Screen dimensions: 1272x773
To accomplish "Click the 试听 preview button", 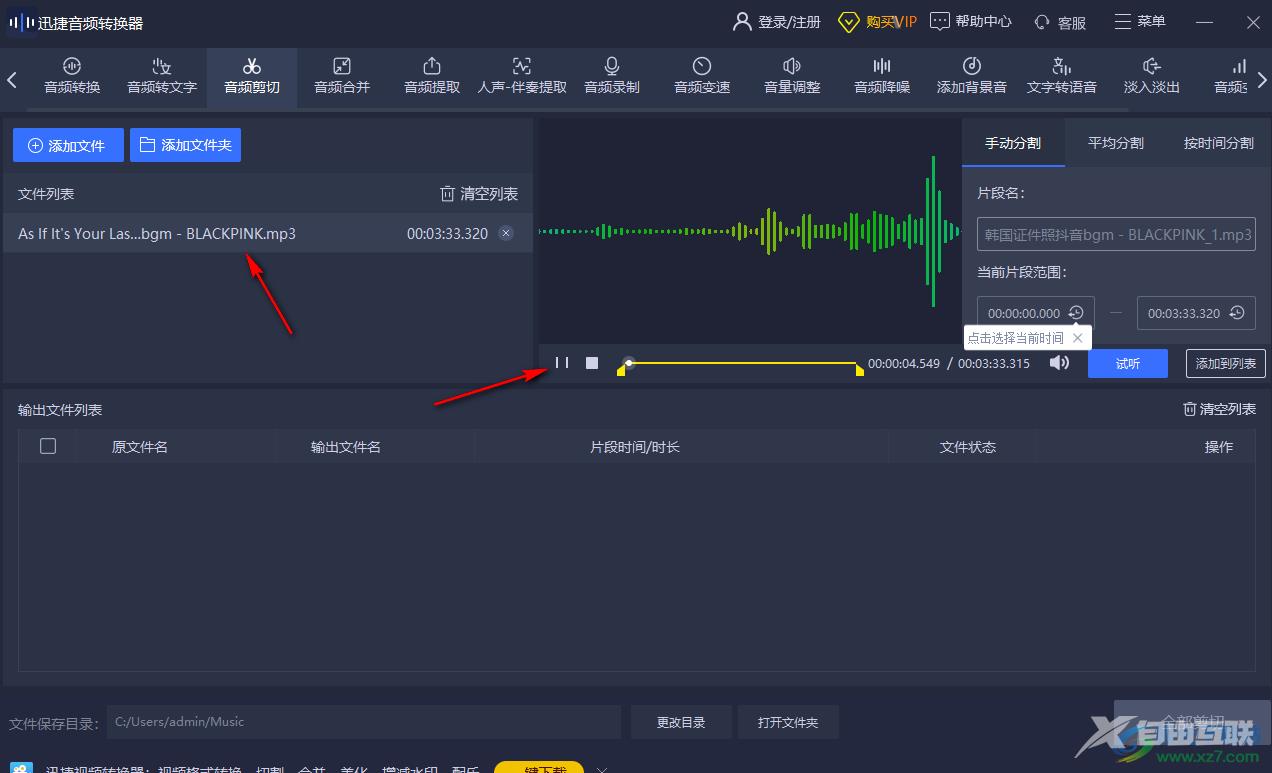I will (x=1128, y=363).
